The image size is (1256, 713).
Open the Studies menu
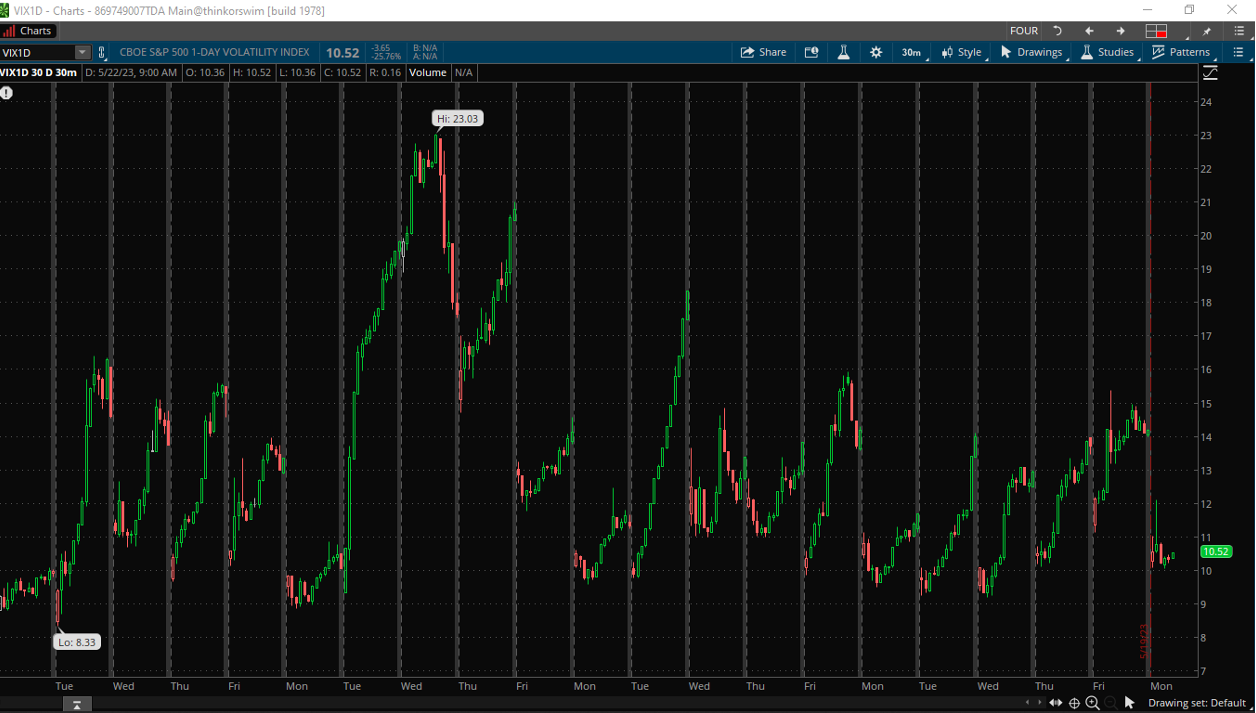[1107, 52]
